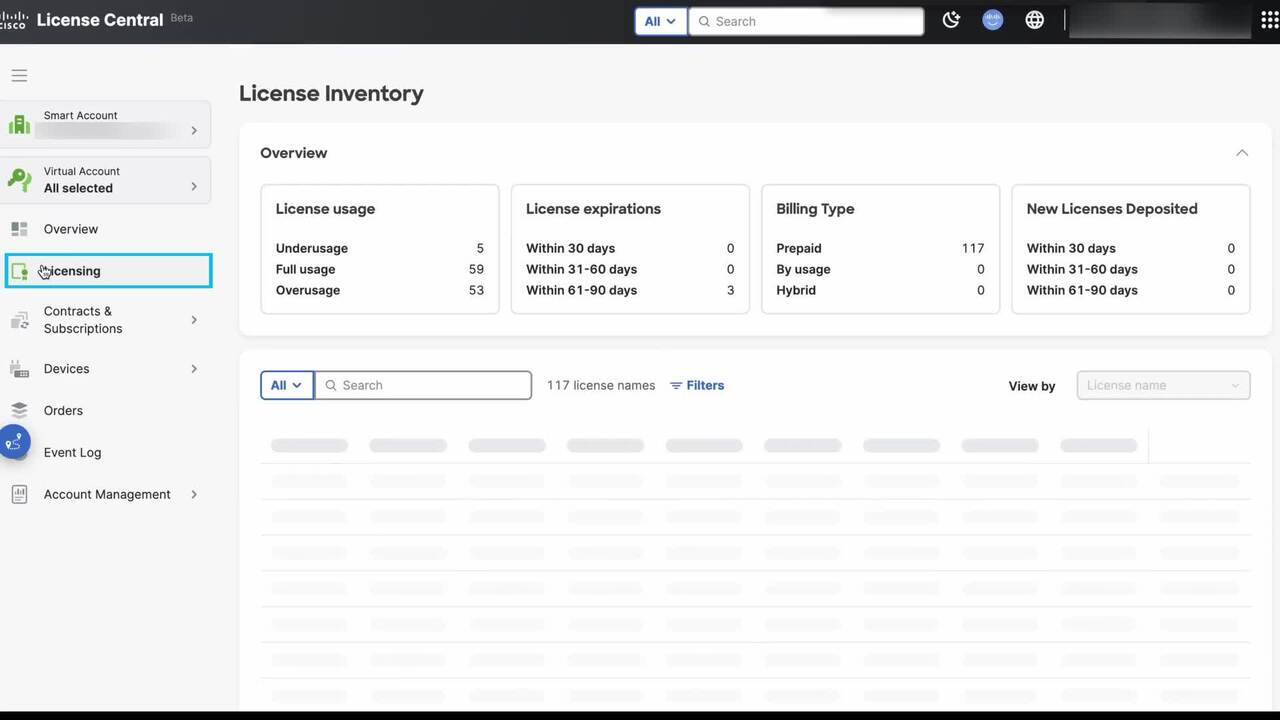Open the Event Log menu item
Image resolution: width=1280 pixels, height=720 pixels.
pos(72,452)
